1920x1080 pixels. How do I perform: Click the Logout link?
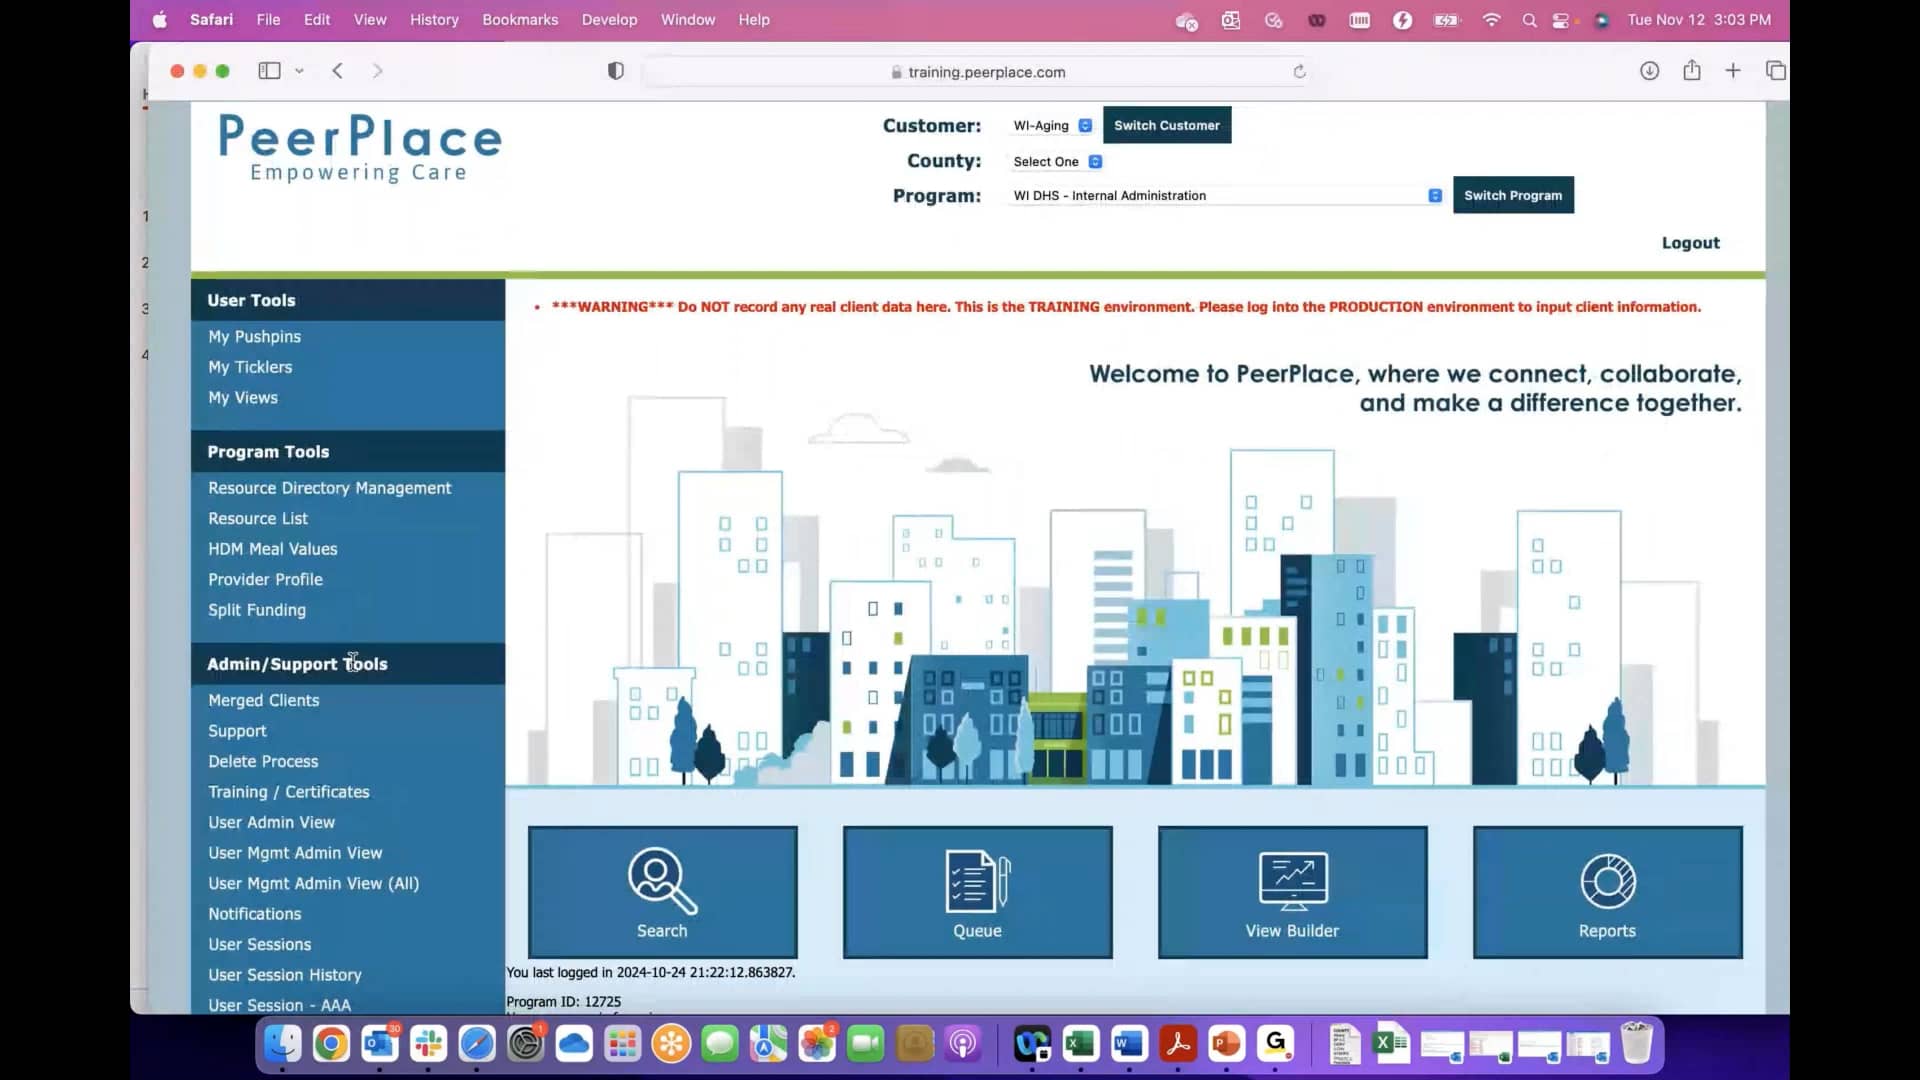click(x=1689, y=242)
